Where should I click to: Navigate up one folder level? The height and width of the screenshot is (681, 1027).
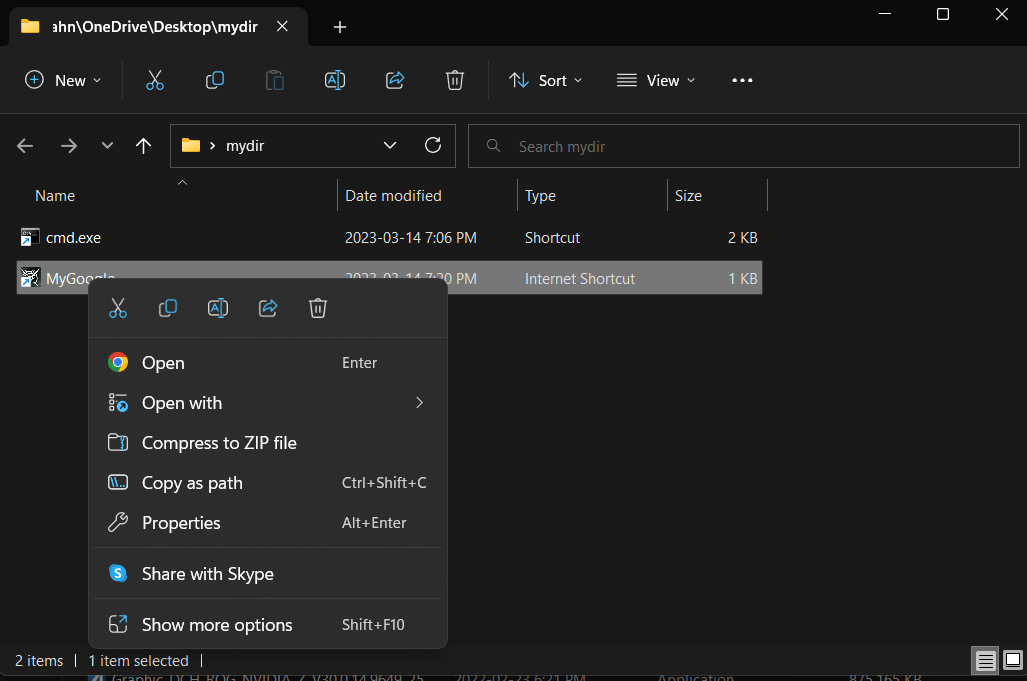[x=143, y=145]
